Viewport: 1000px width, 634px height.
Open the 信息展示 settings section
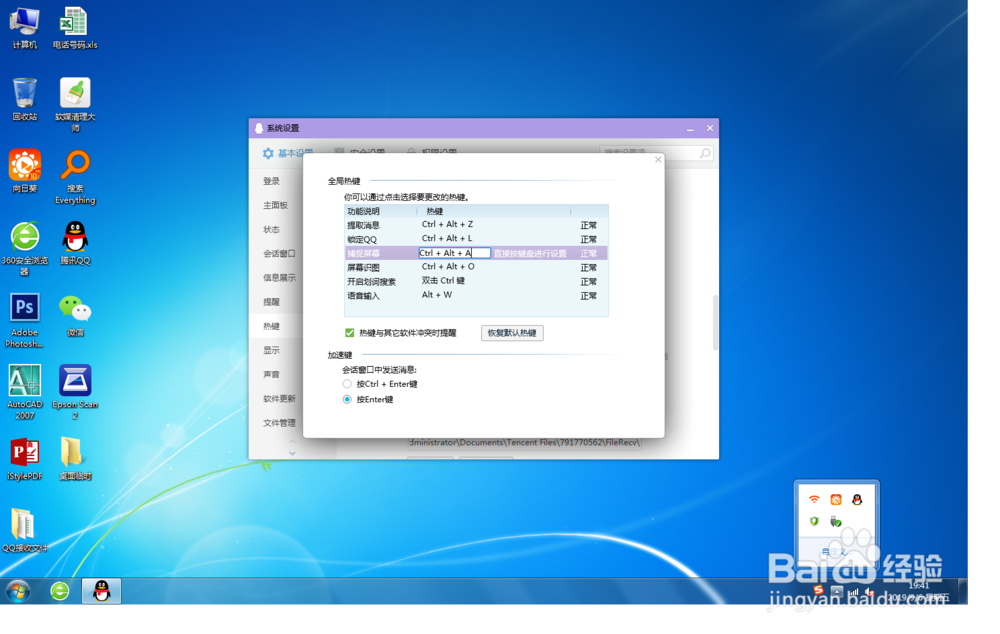click(x=279, y=278)
